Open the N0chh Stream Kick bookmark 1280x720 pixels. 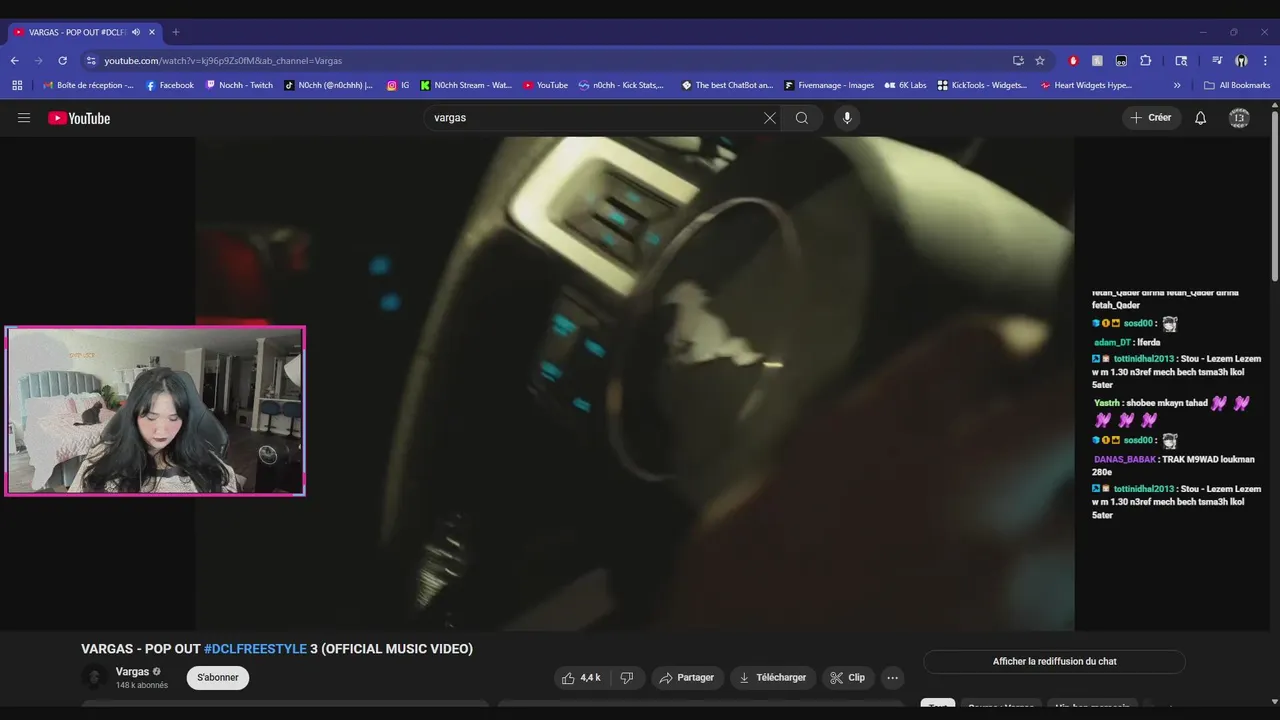click(466, 85)
